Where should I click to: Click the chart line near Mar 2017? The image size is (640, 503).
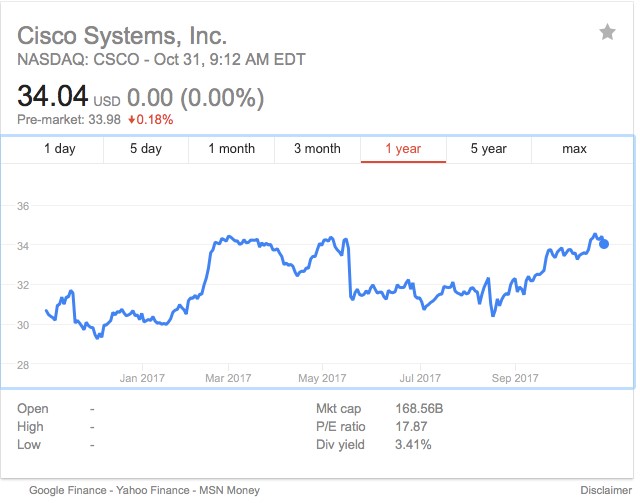[x=228, y=237]
